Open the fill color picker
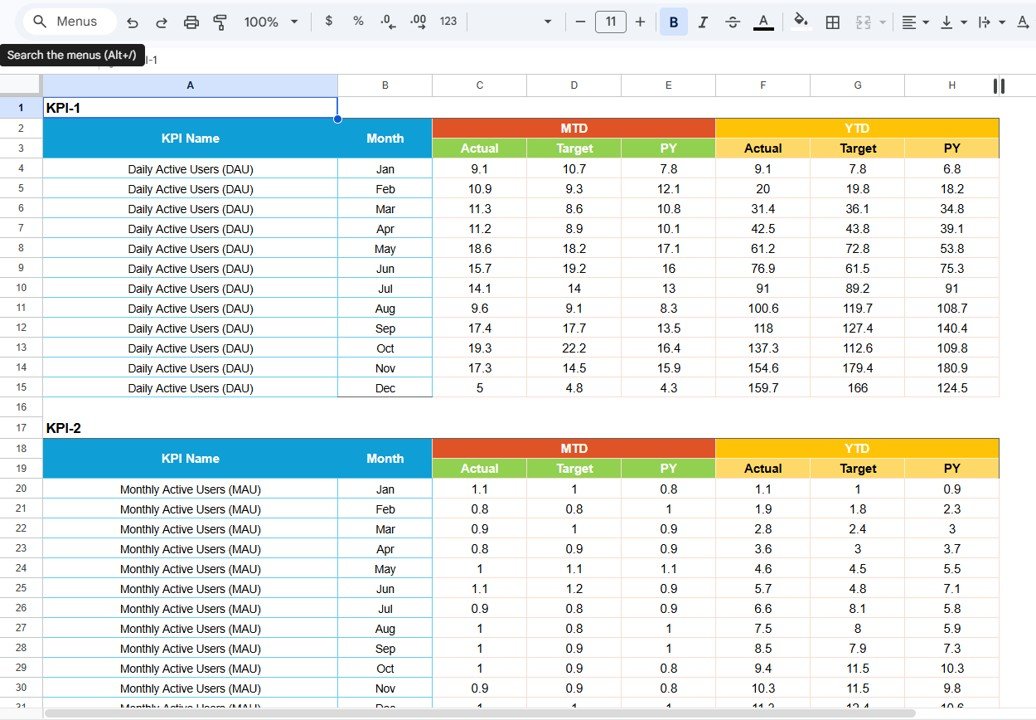 coord(800,21)
